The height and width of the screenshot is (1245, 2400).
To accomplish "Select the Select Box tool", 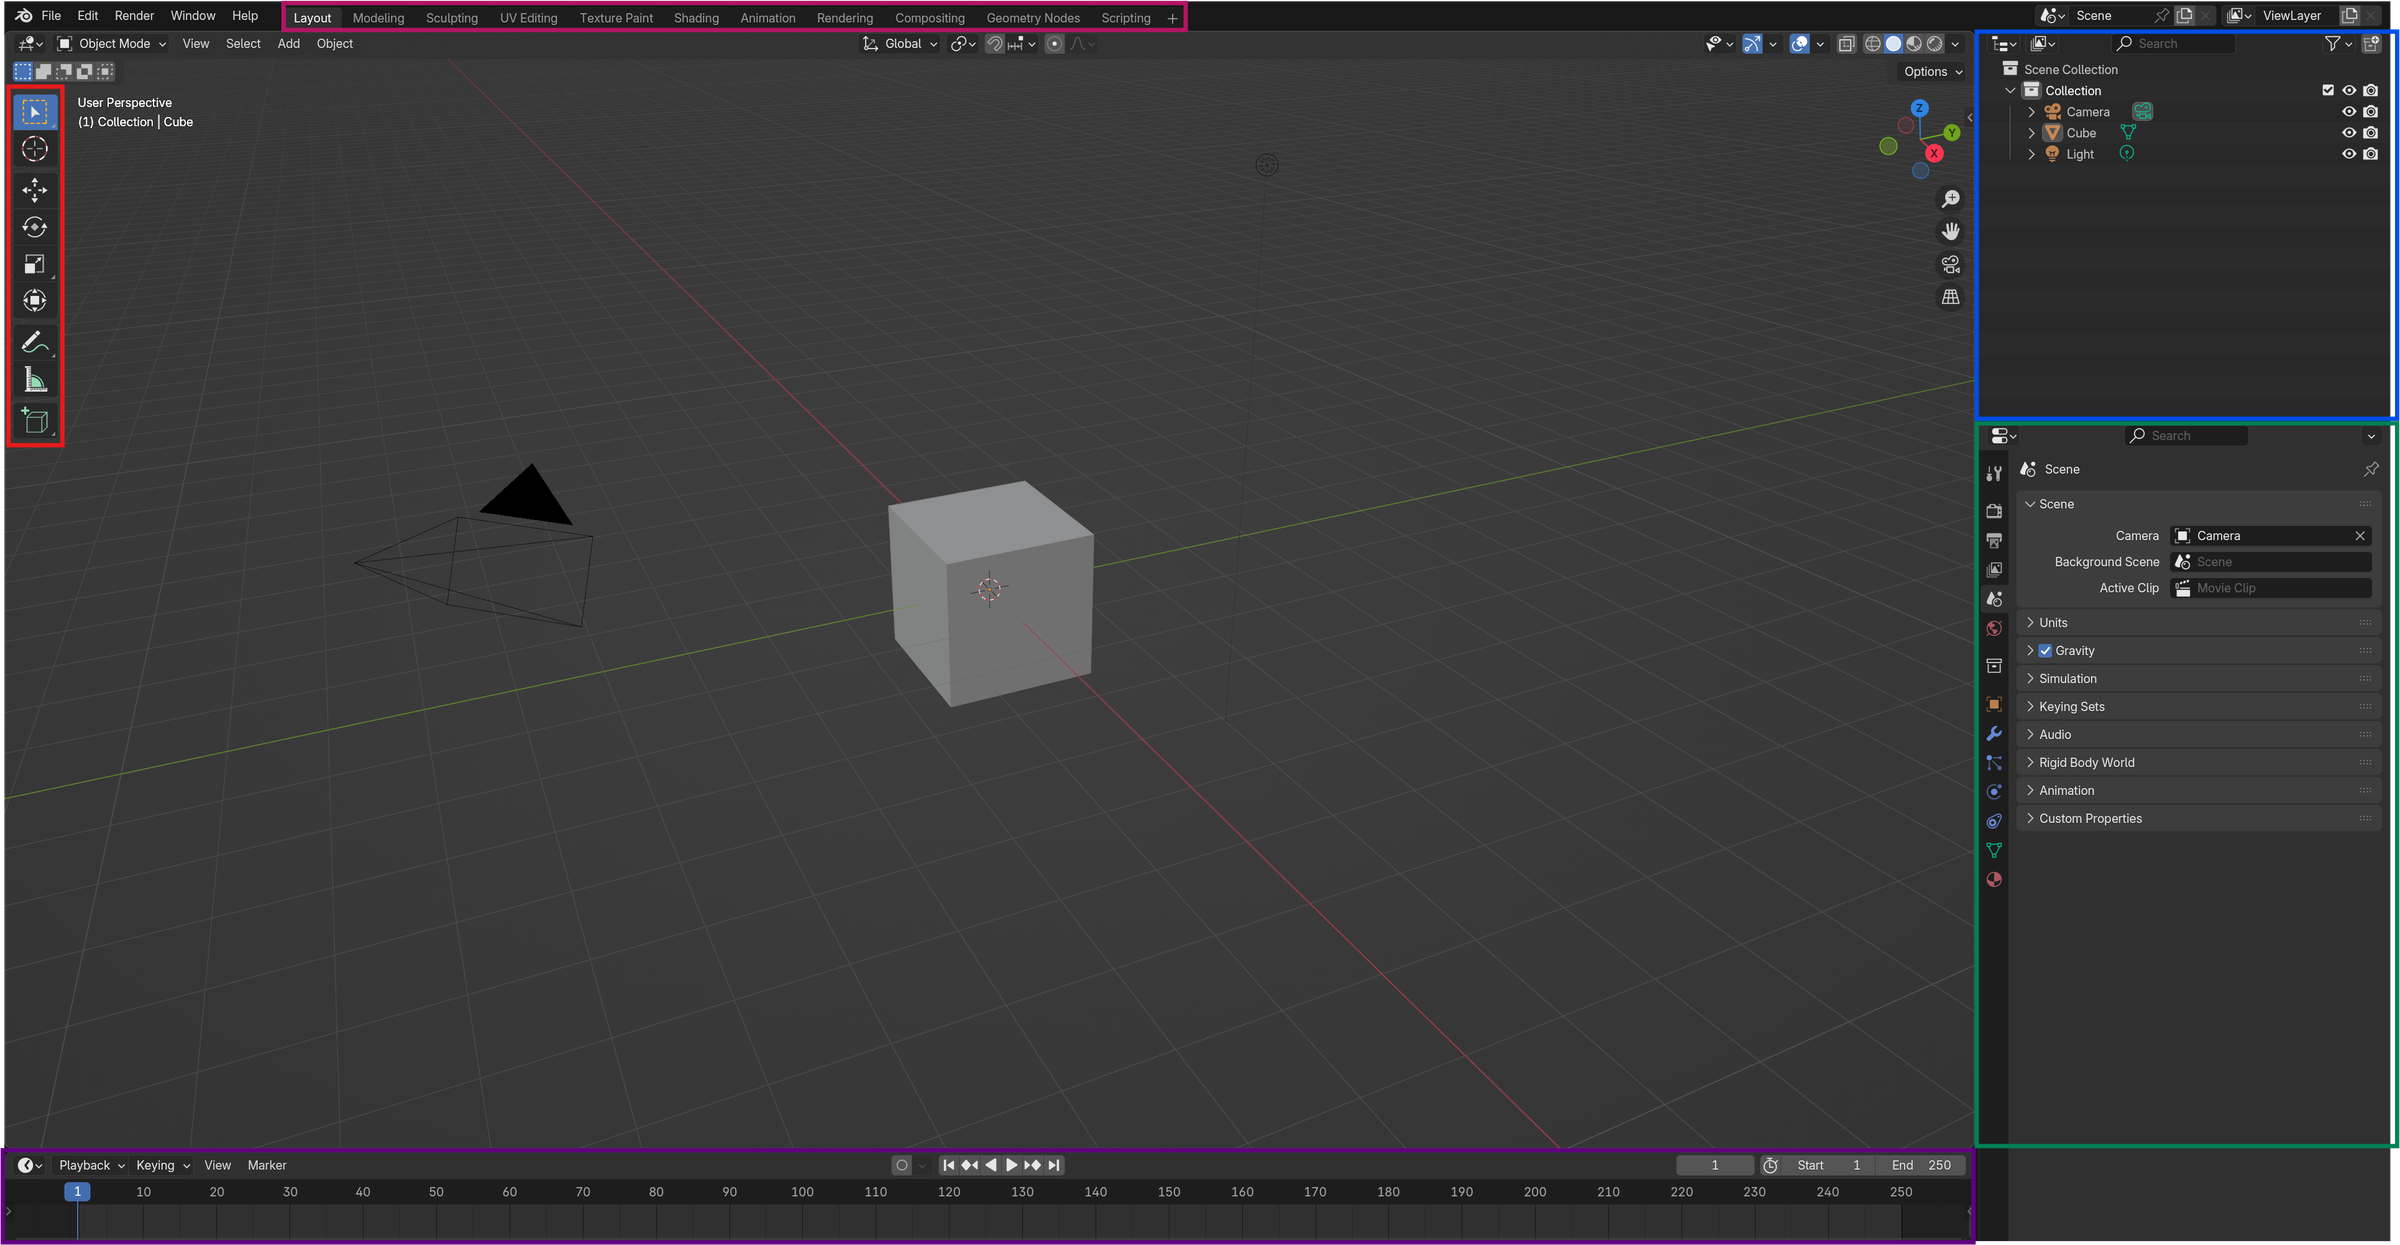I will pyautogui.click(x=35, y=111).
